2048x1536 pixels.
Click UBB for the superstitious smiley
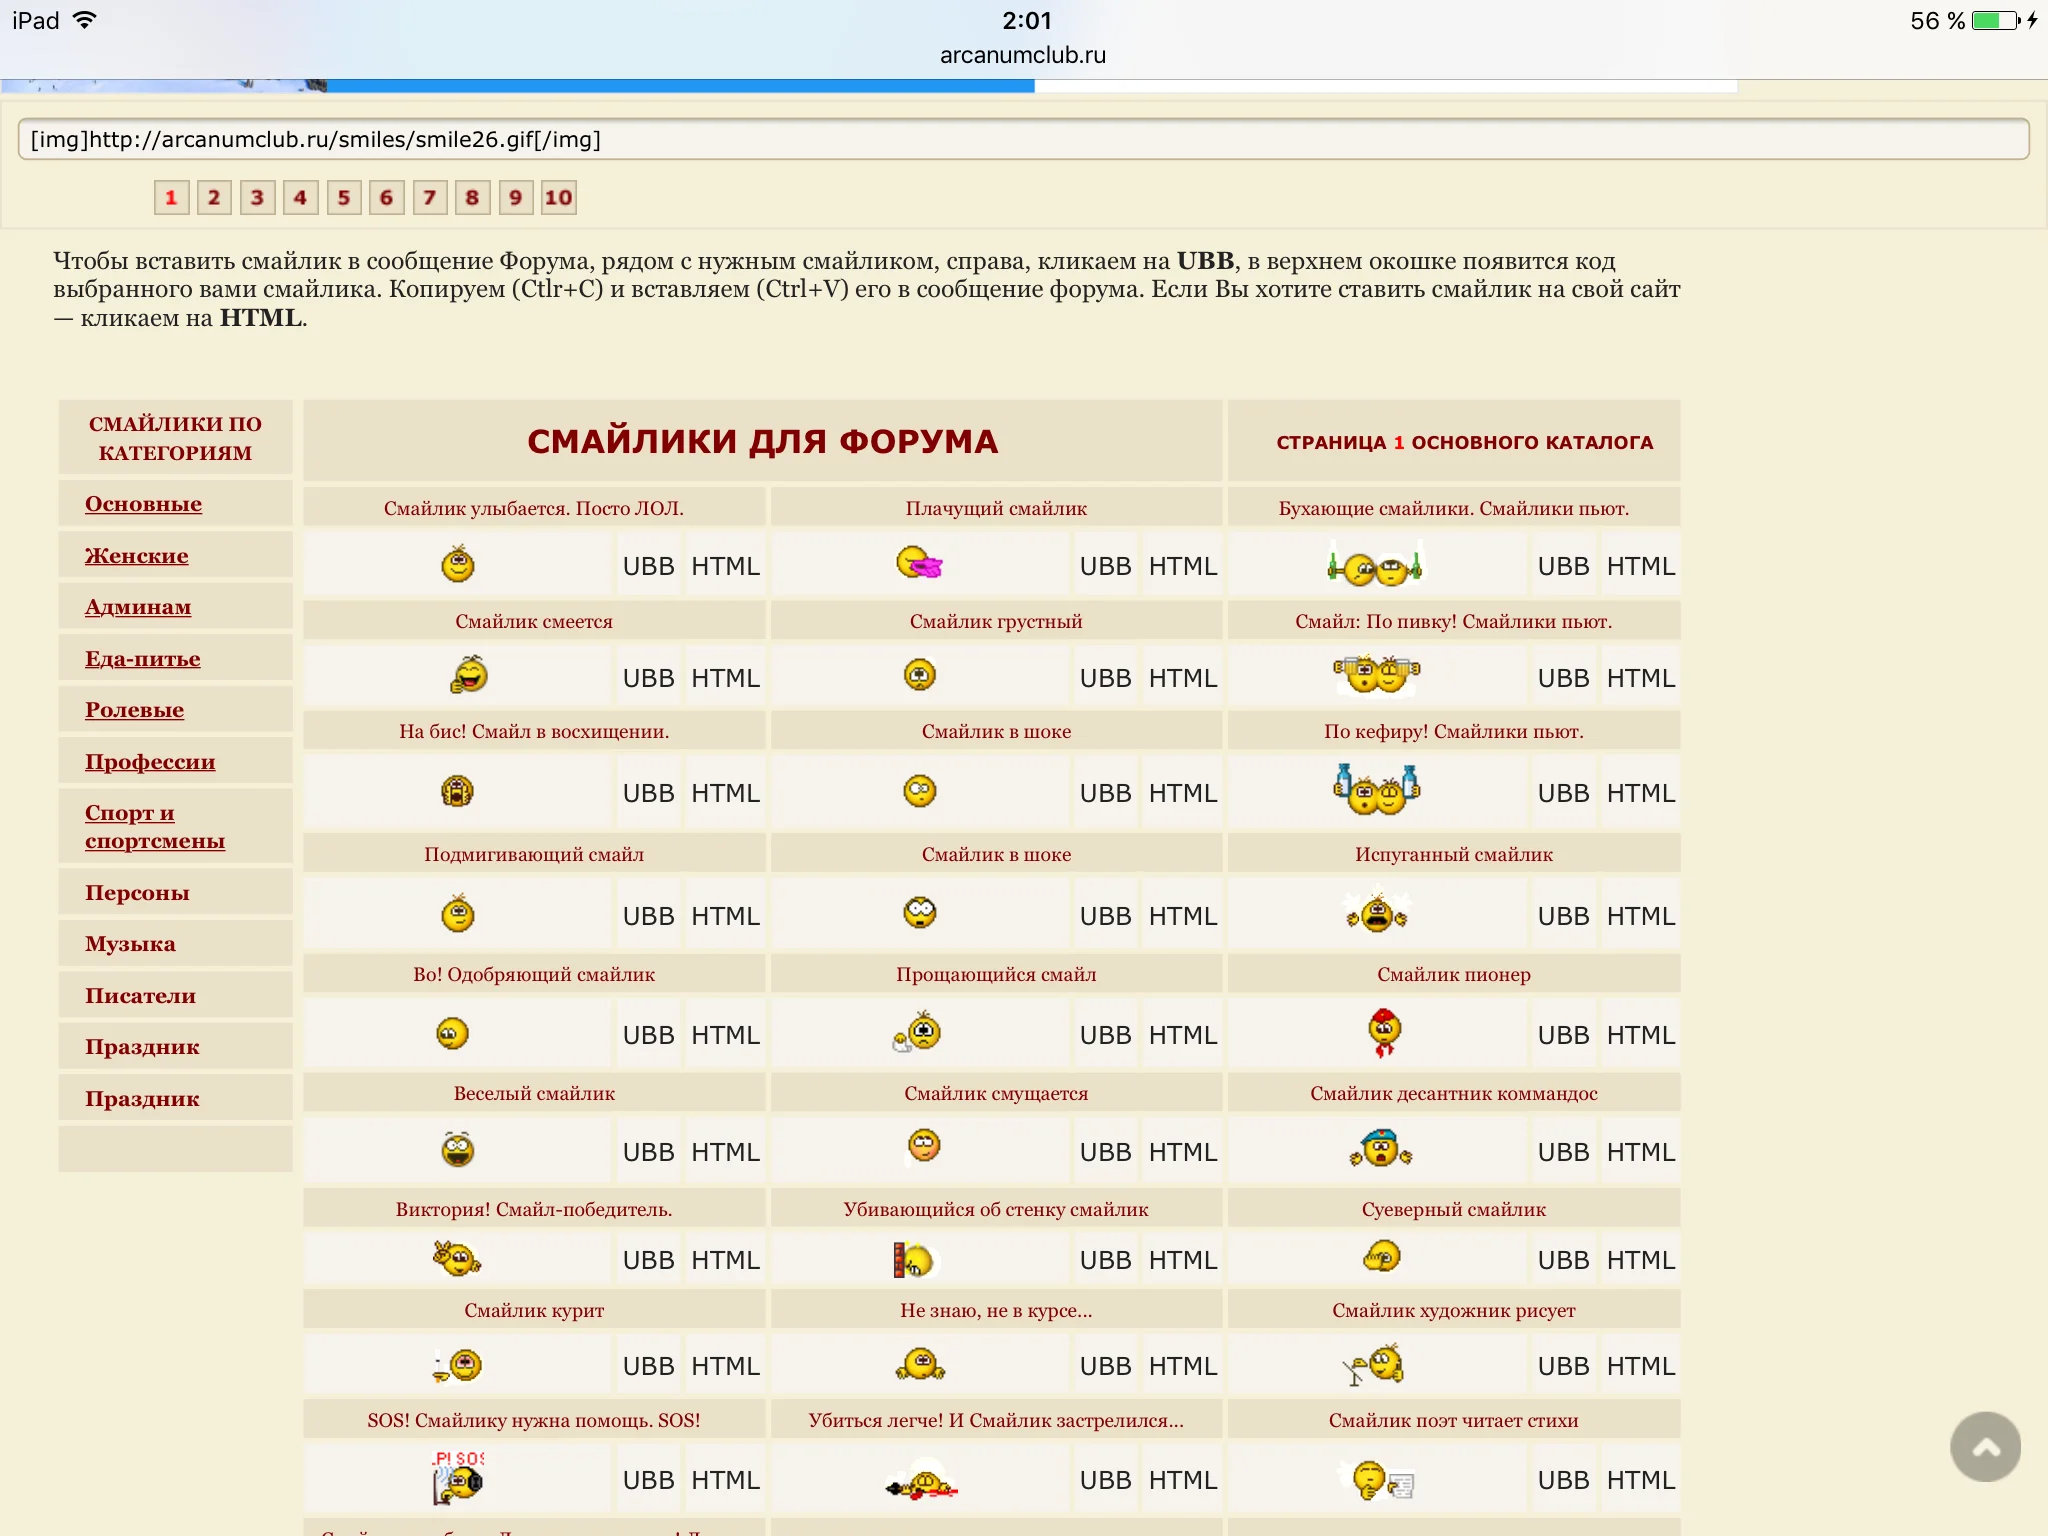(x=1563, y=1260)
